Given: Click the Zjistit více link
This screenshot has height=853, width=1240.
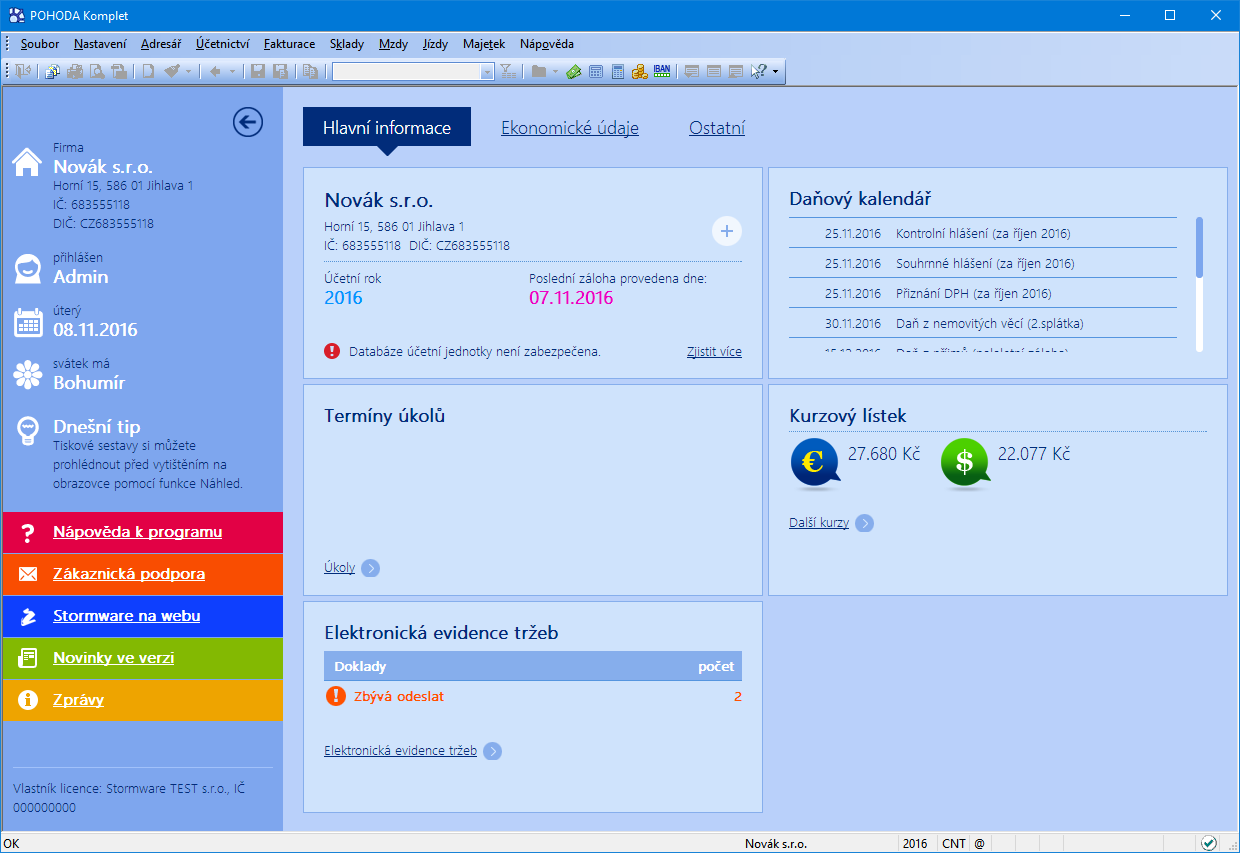Looking at the screenshot, I should click(714, 352).
